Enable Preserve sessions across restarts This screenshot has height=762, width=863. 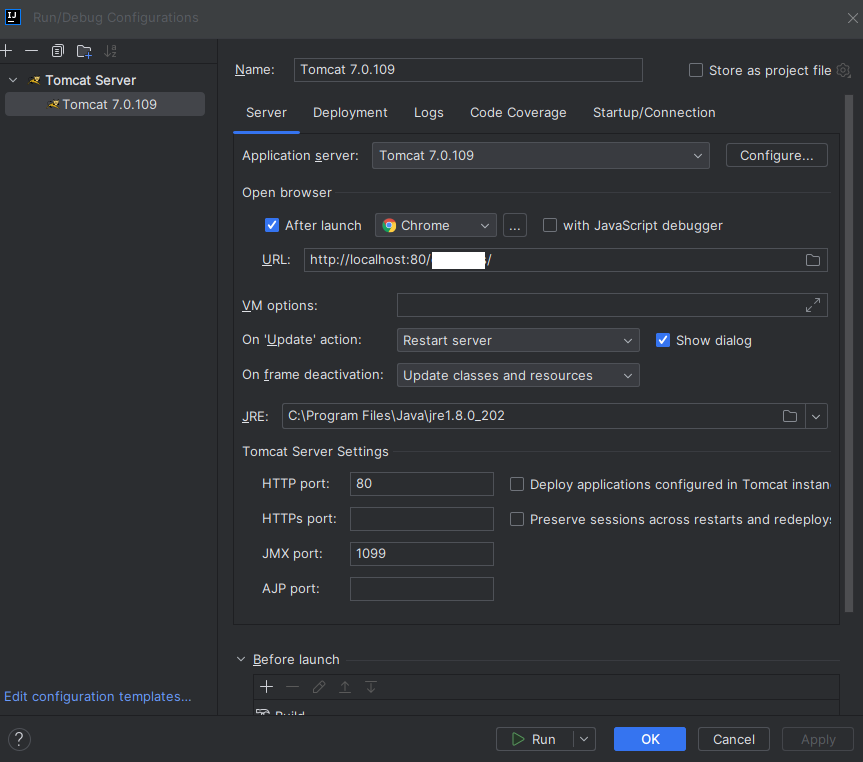tap(517, 519)
